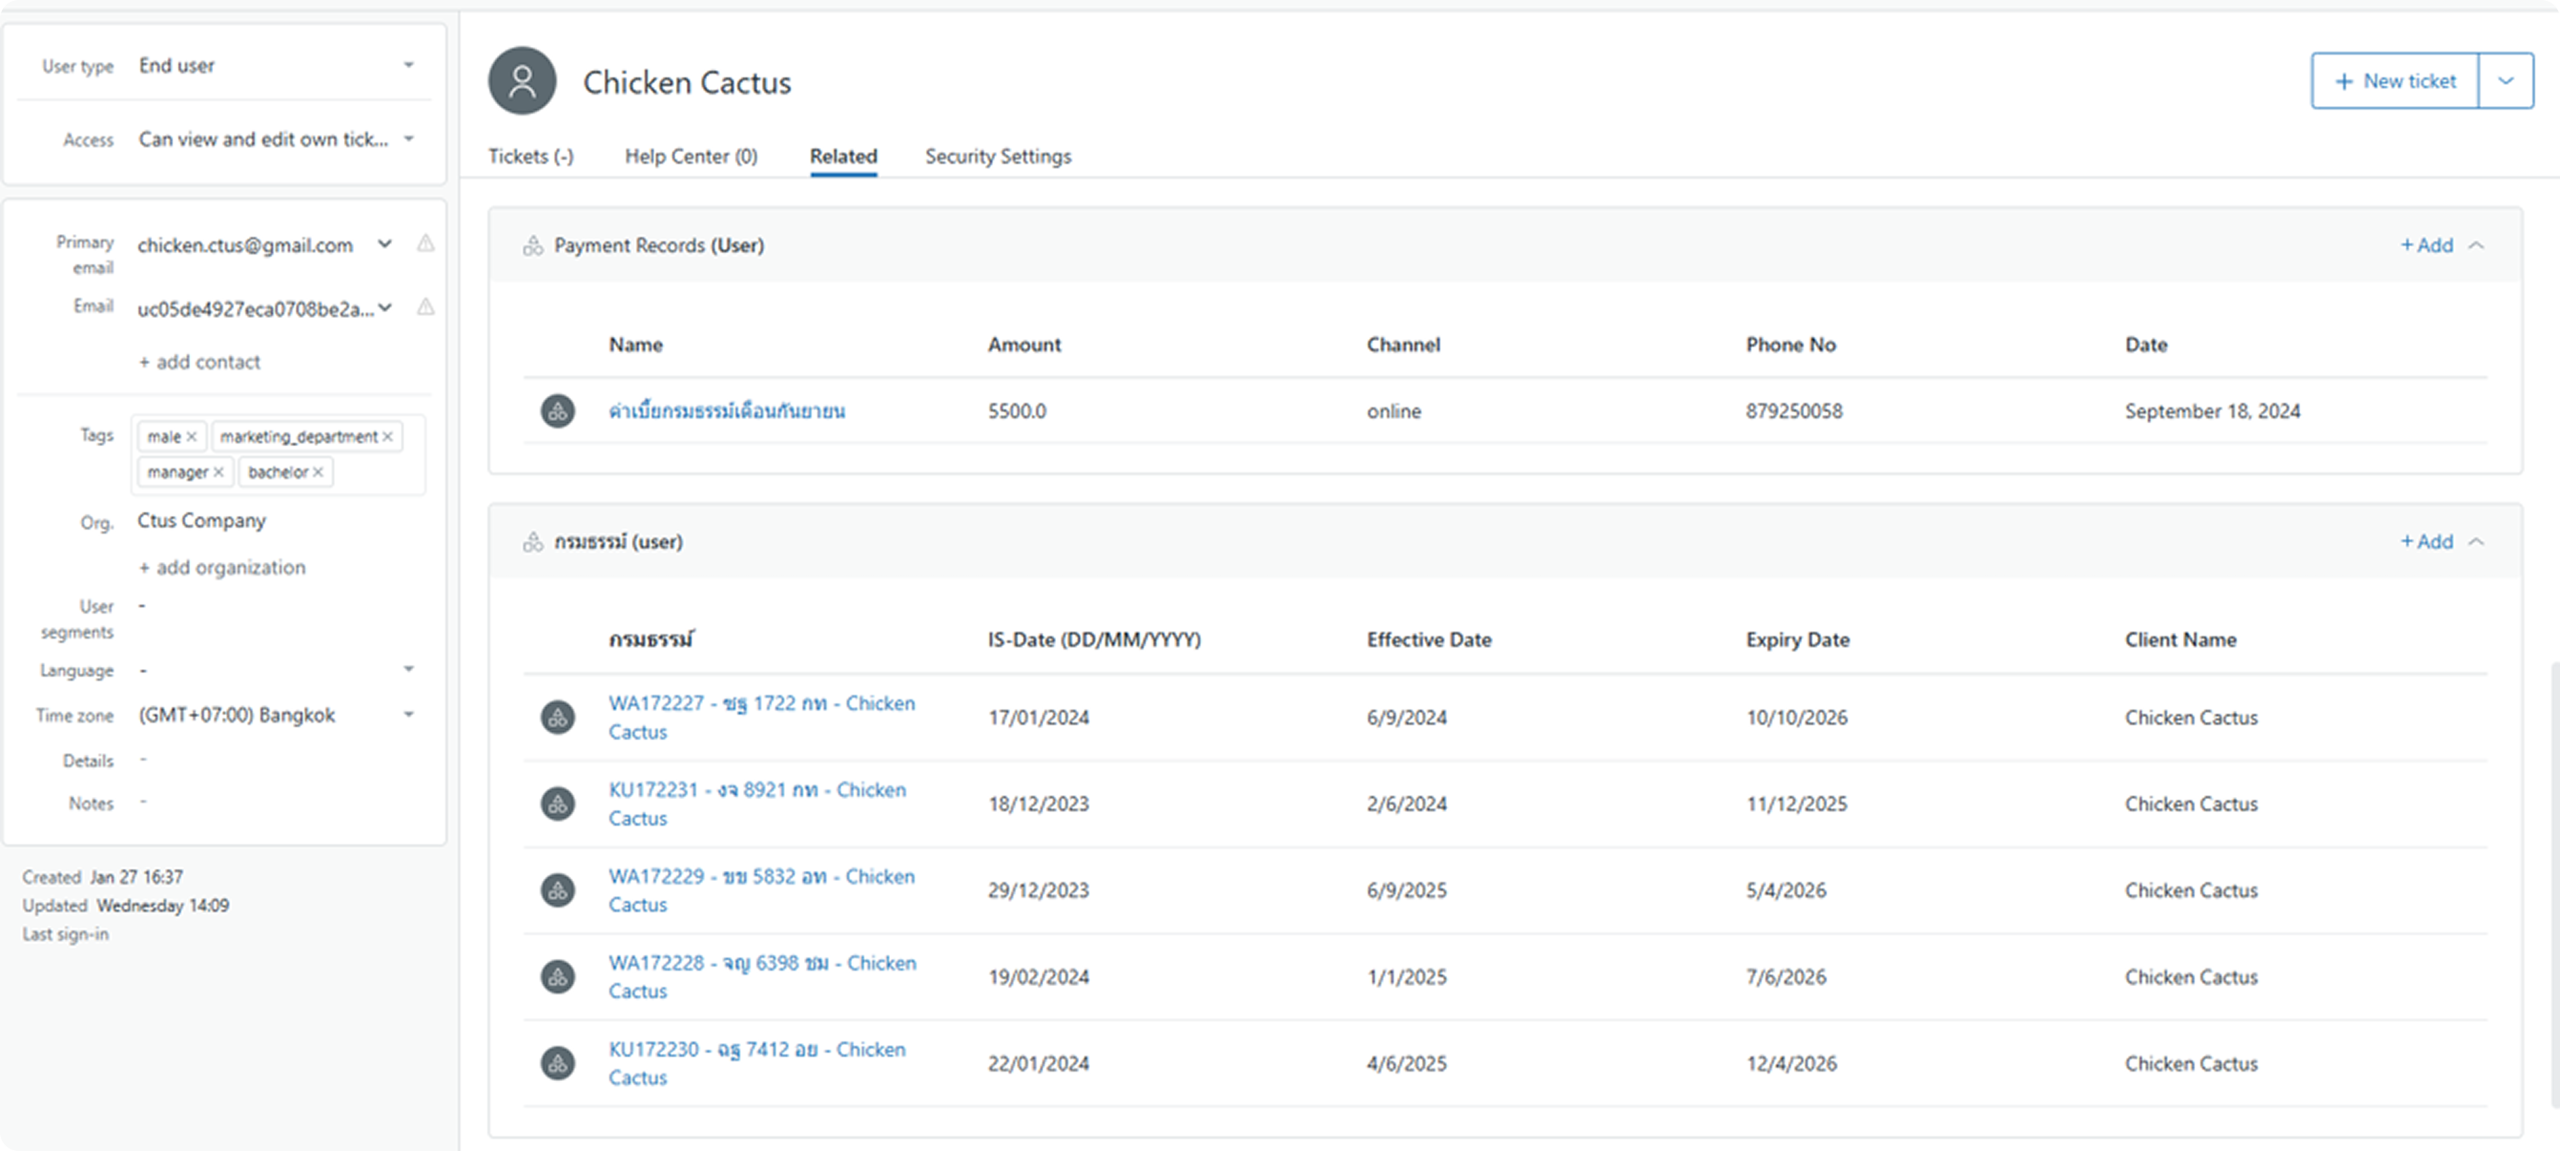The image size is (2560, 1151).
Task: Remove the manager tag
Action: click(218, 472)
